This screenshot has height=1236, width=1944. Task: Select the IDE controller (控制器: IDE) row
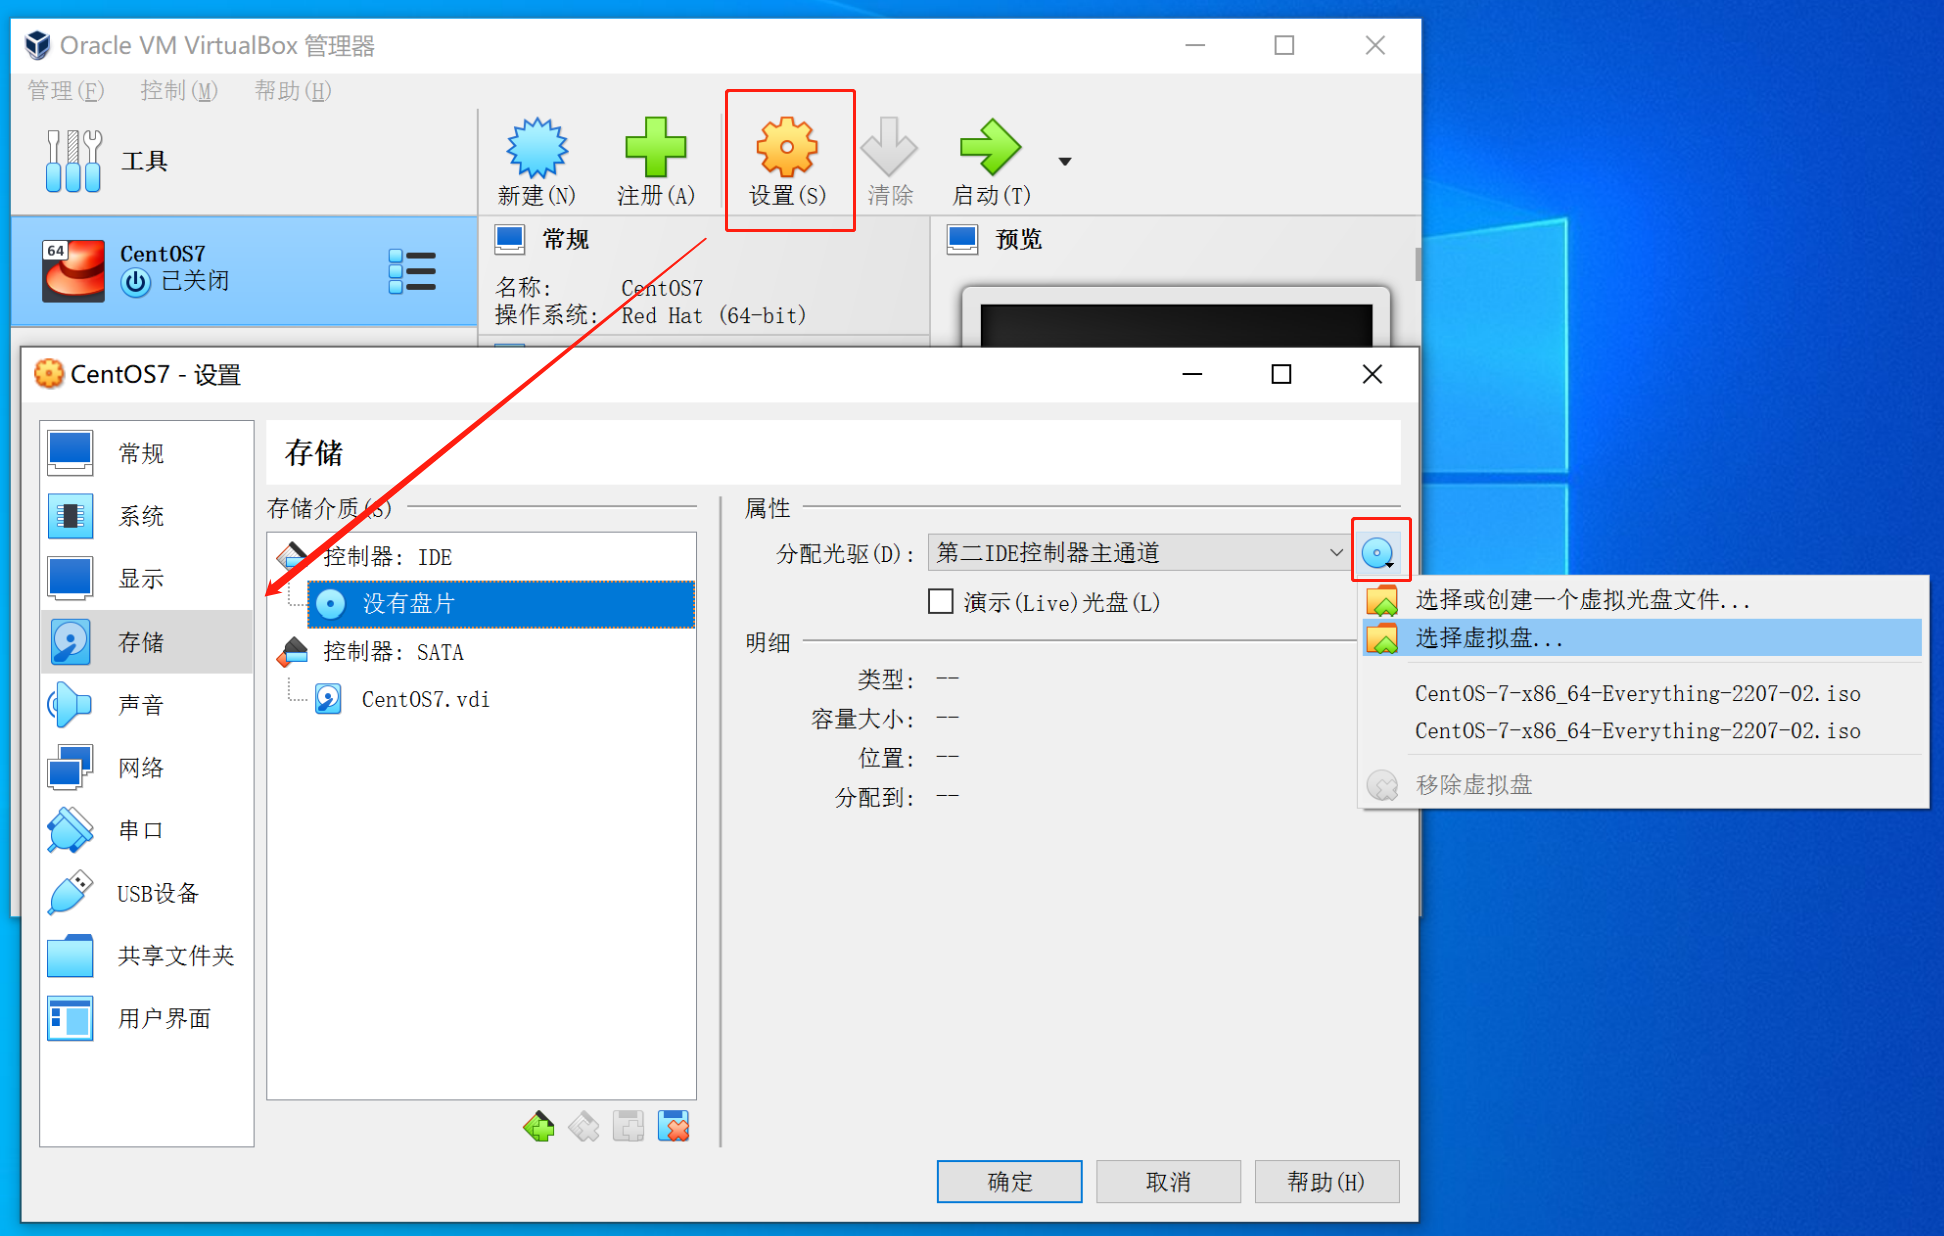482,557
